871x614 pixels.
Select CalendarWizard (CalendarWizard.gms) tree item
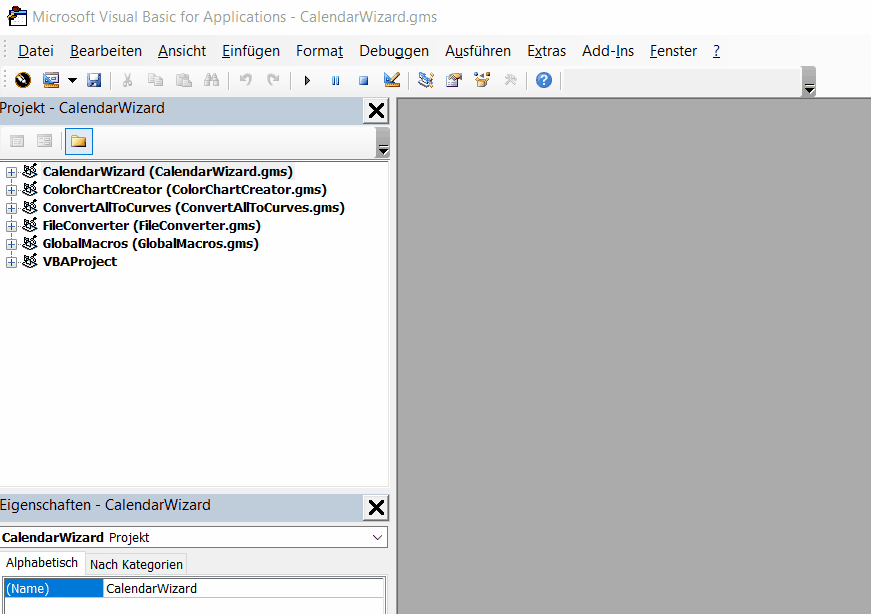point(168,172)
